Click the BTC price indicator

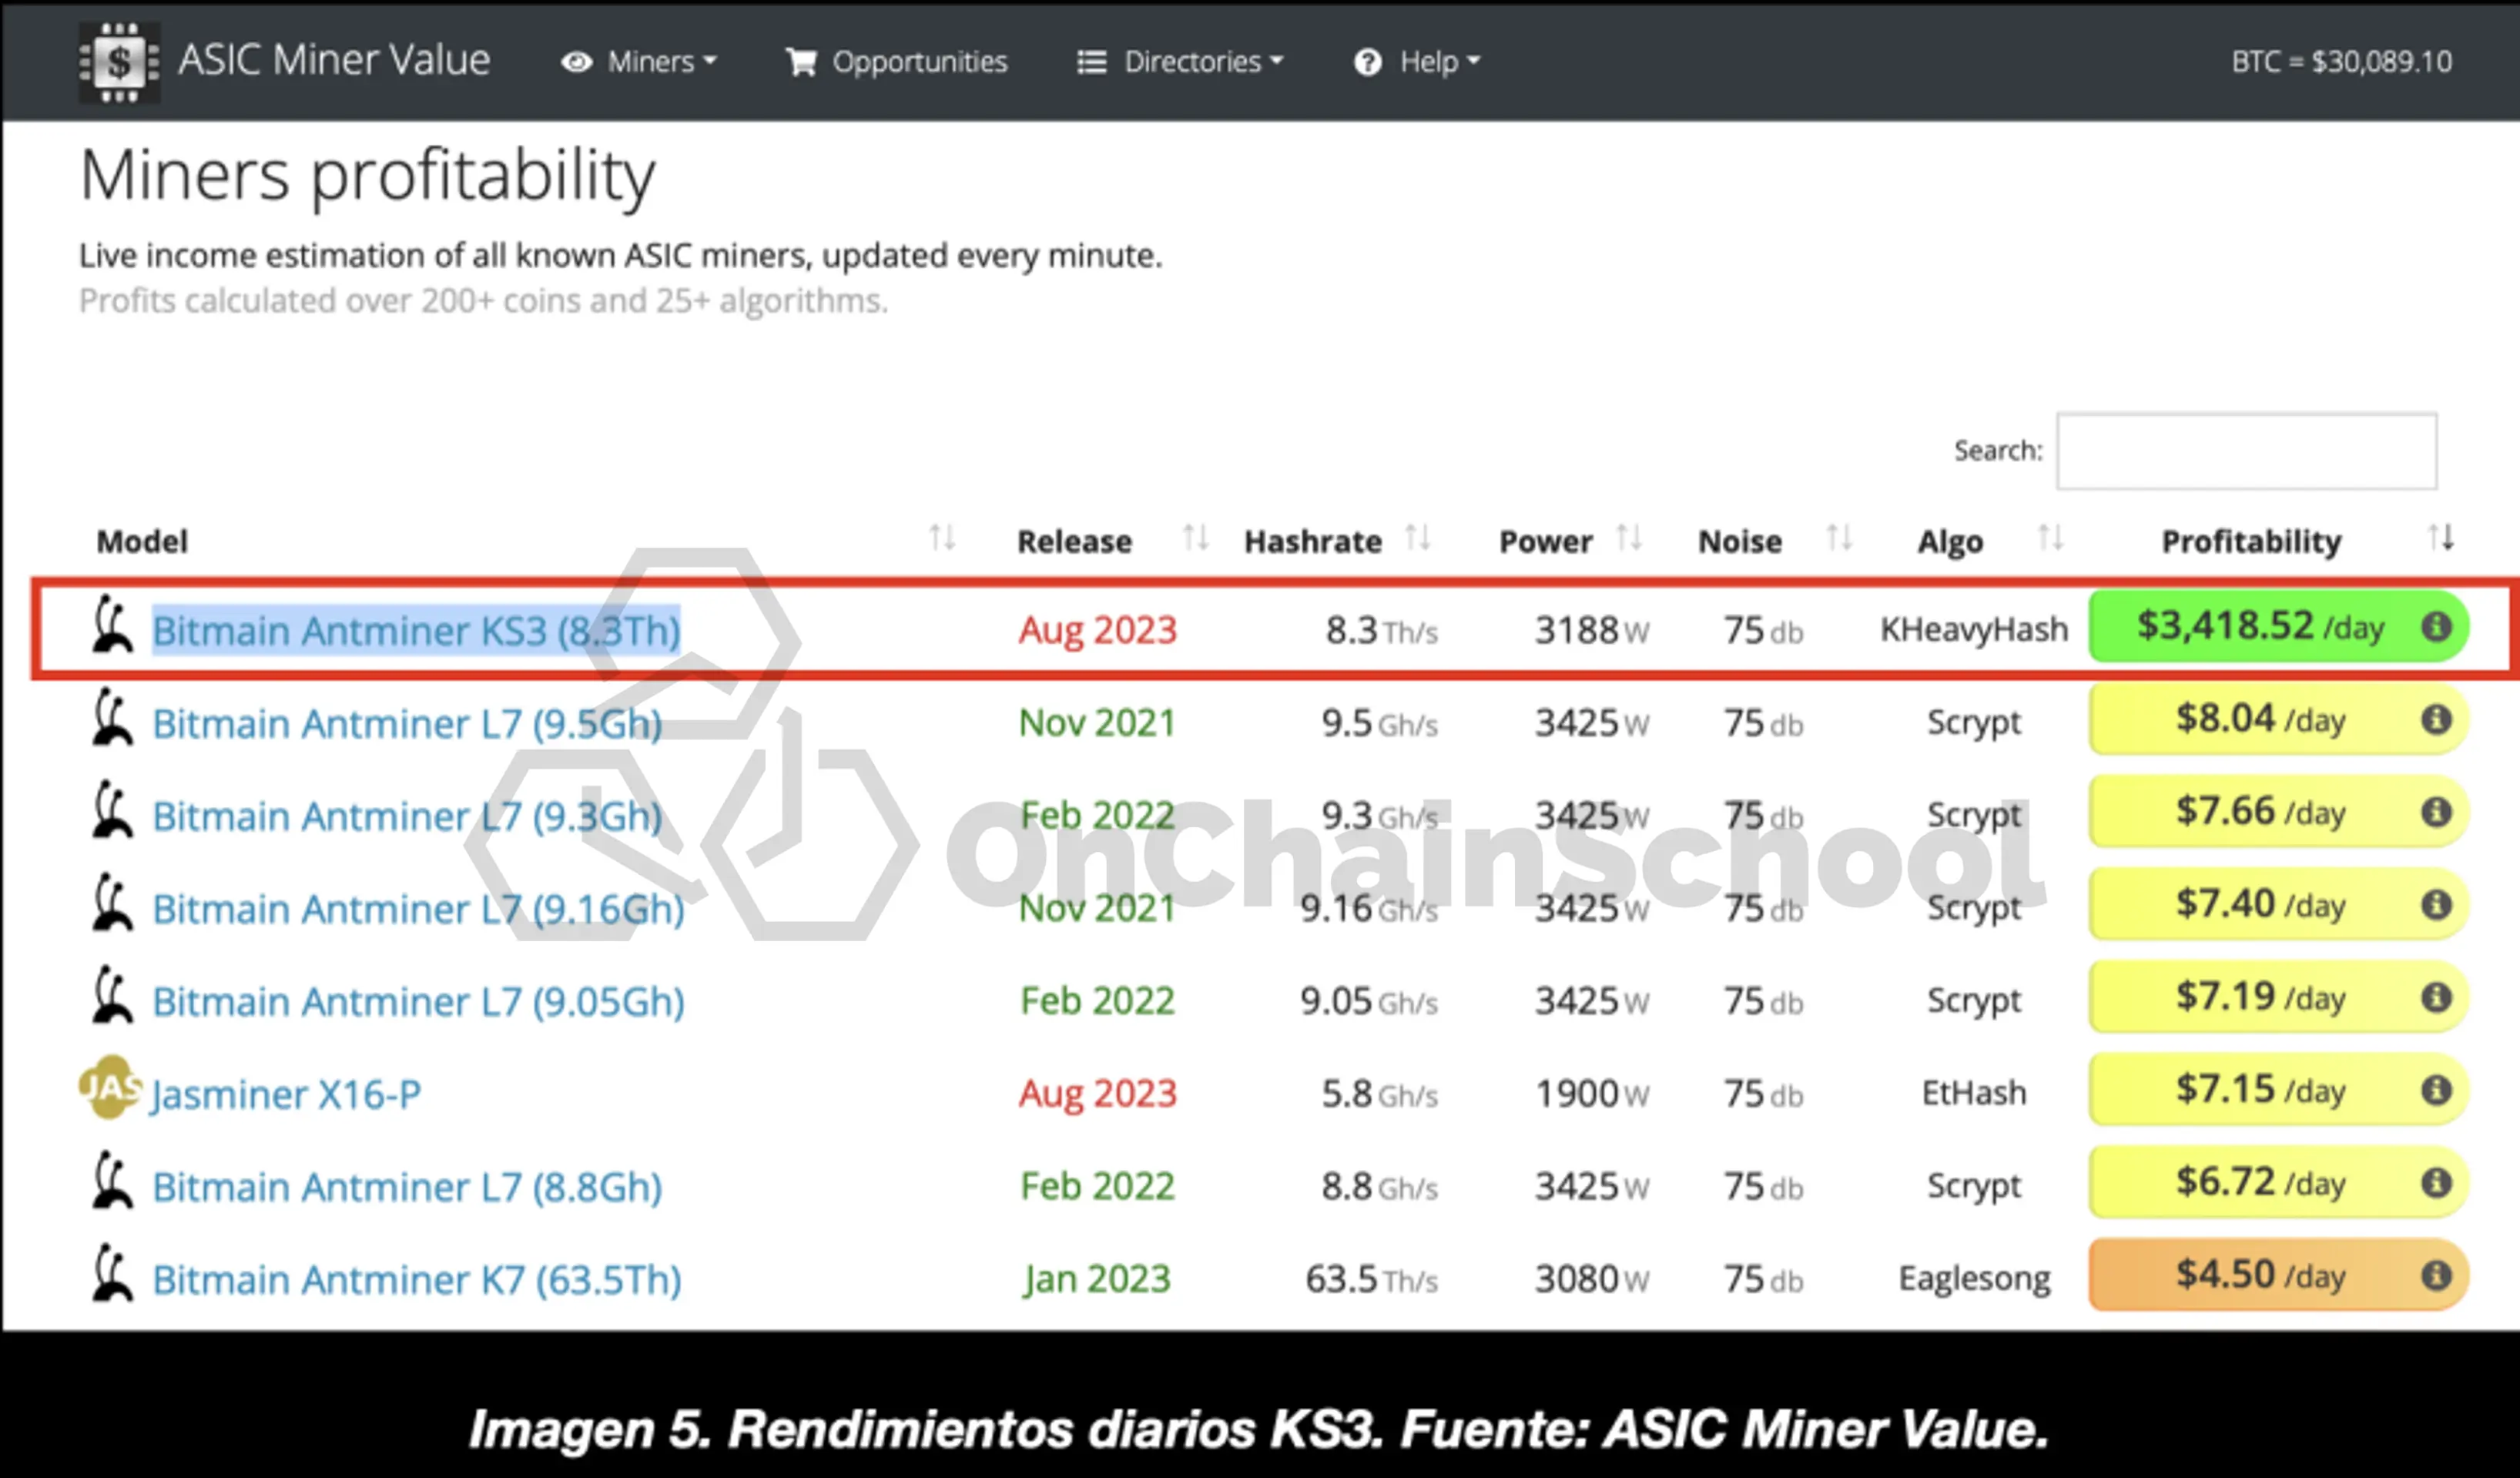click(2342, 62)
